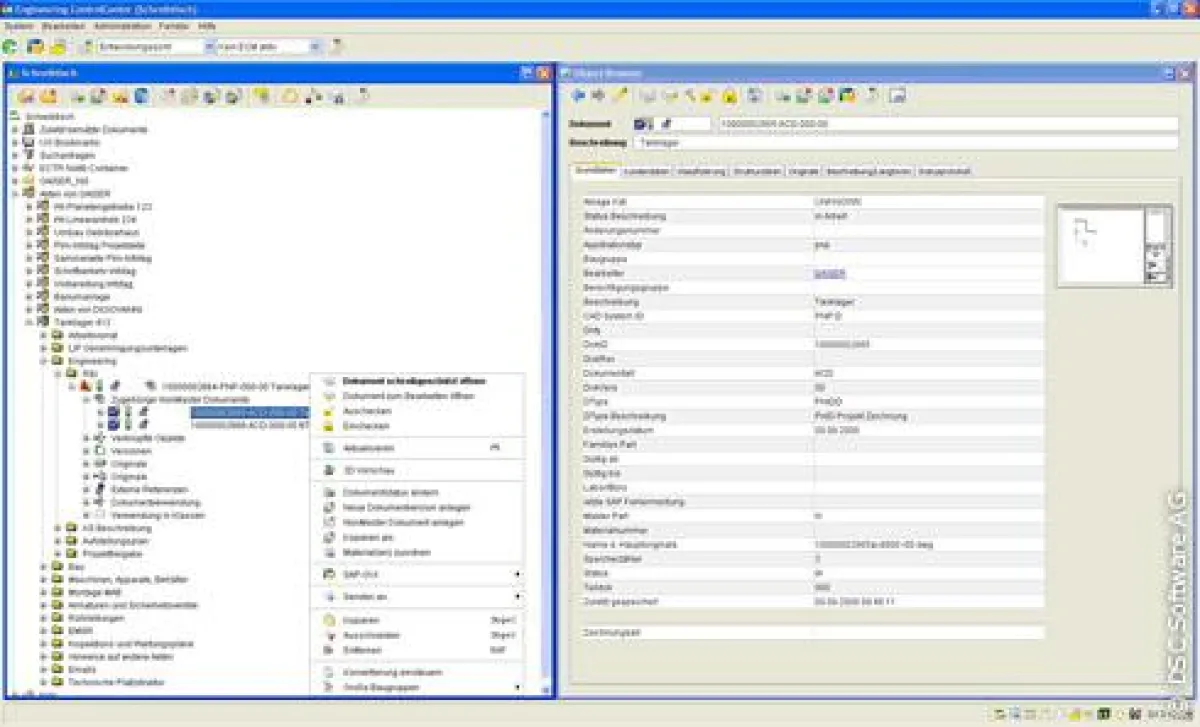Click the yellow lock icon in Object Browser toolbar
Image resolution: width=1200 pixels, height=727 pixels.
click(727, 95)
